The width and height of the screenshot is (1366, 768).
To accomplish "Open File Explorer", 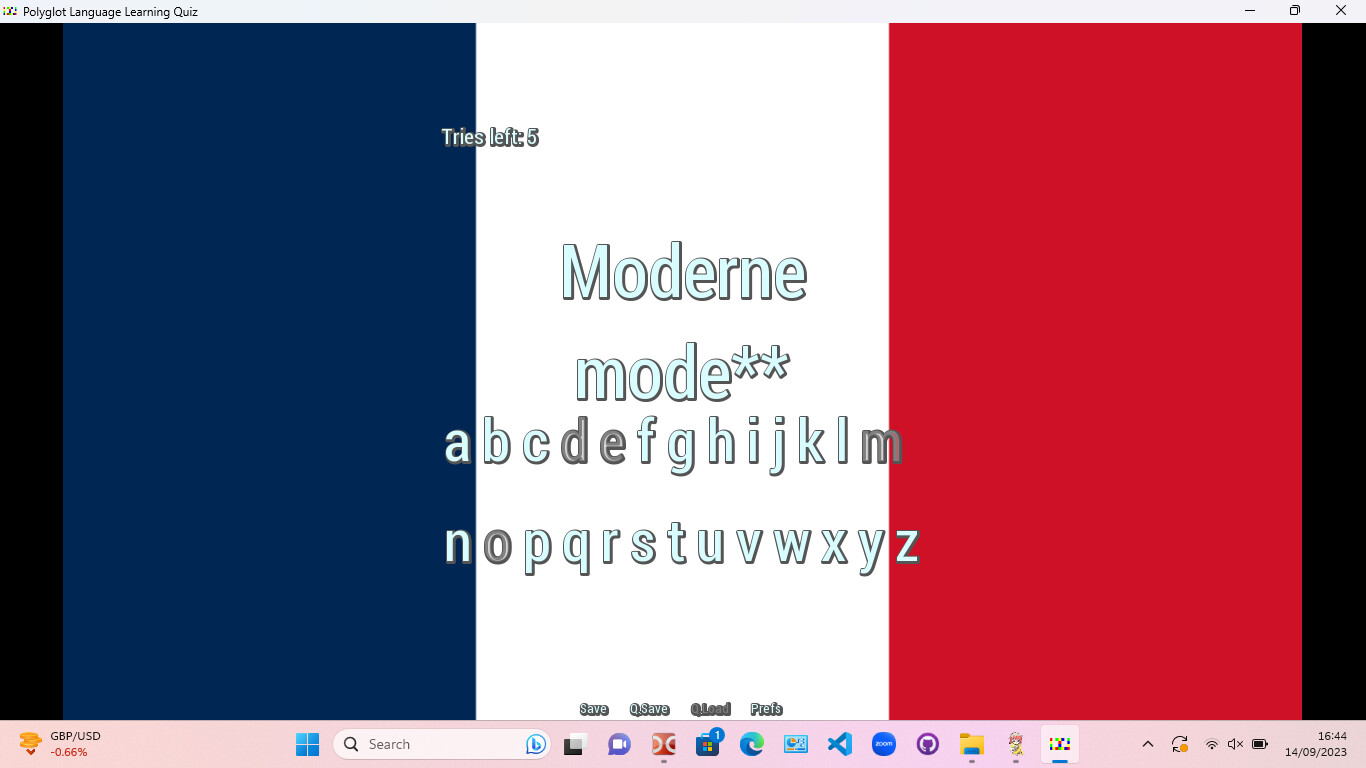I will point(971,744).
